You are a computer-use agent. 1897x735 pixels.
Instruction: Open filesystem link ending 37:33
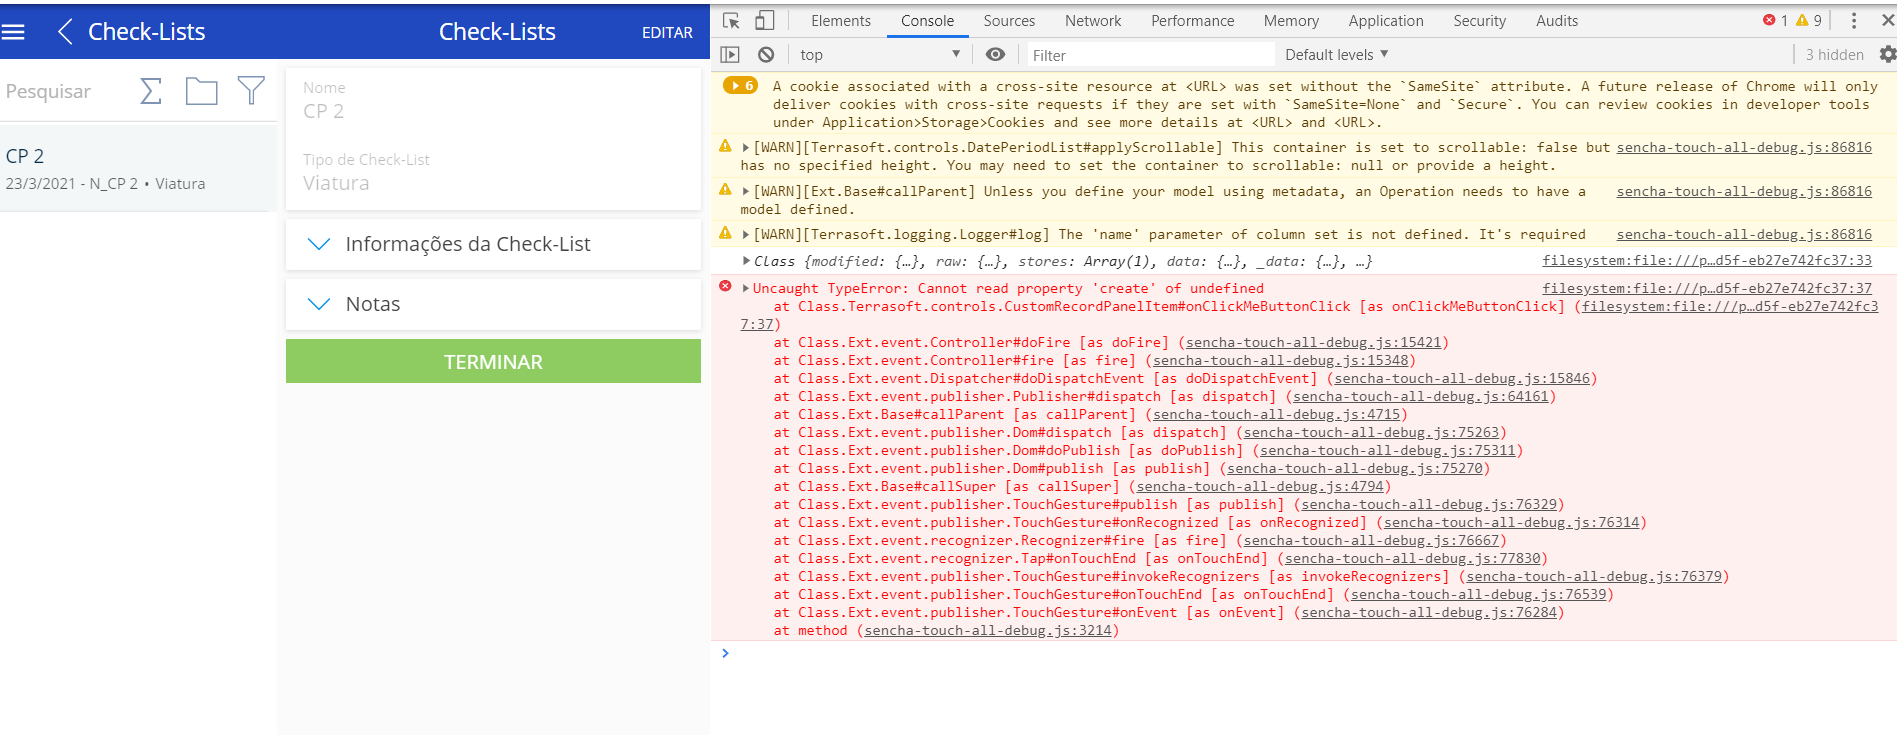1706,261
